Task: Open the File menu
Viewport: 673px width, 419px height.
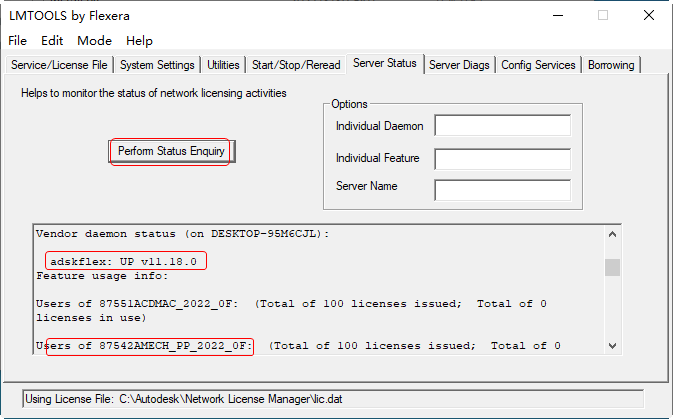Action: 18,41
